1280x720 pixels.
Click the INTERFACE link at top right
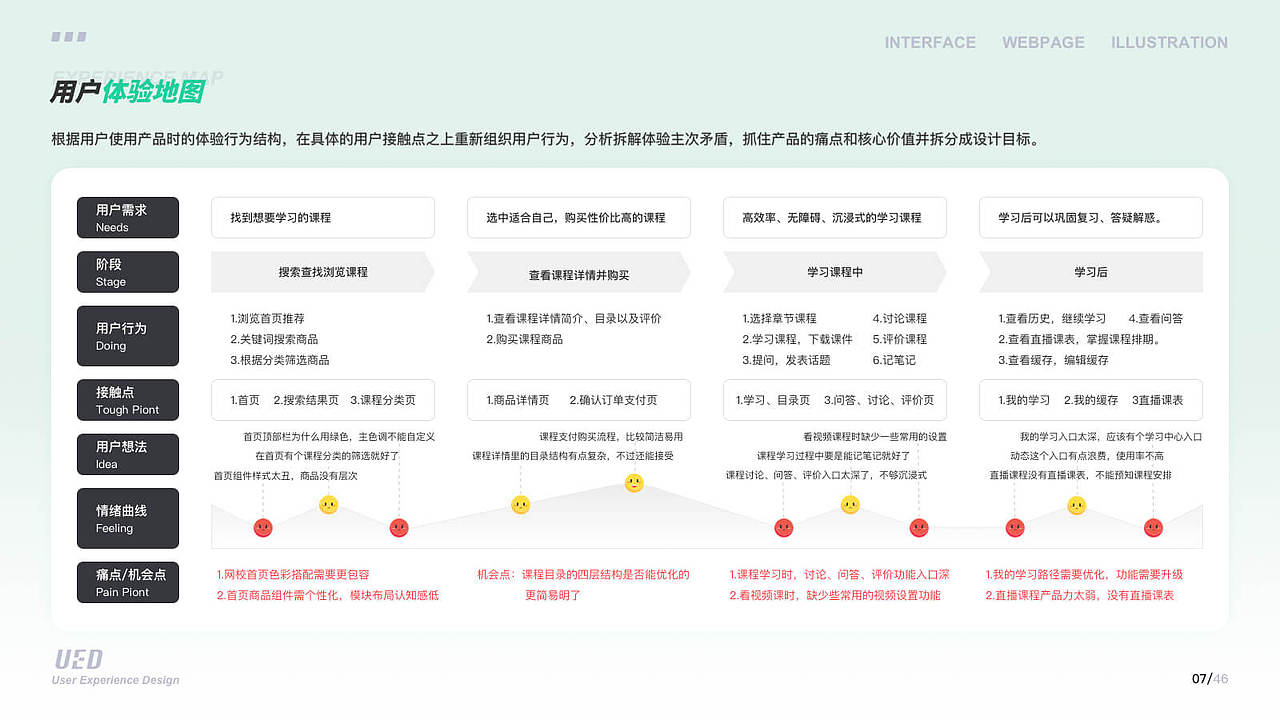(x=930, y=42)
